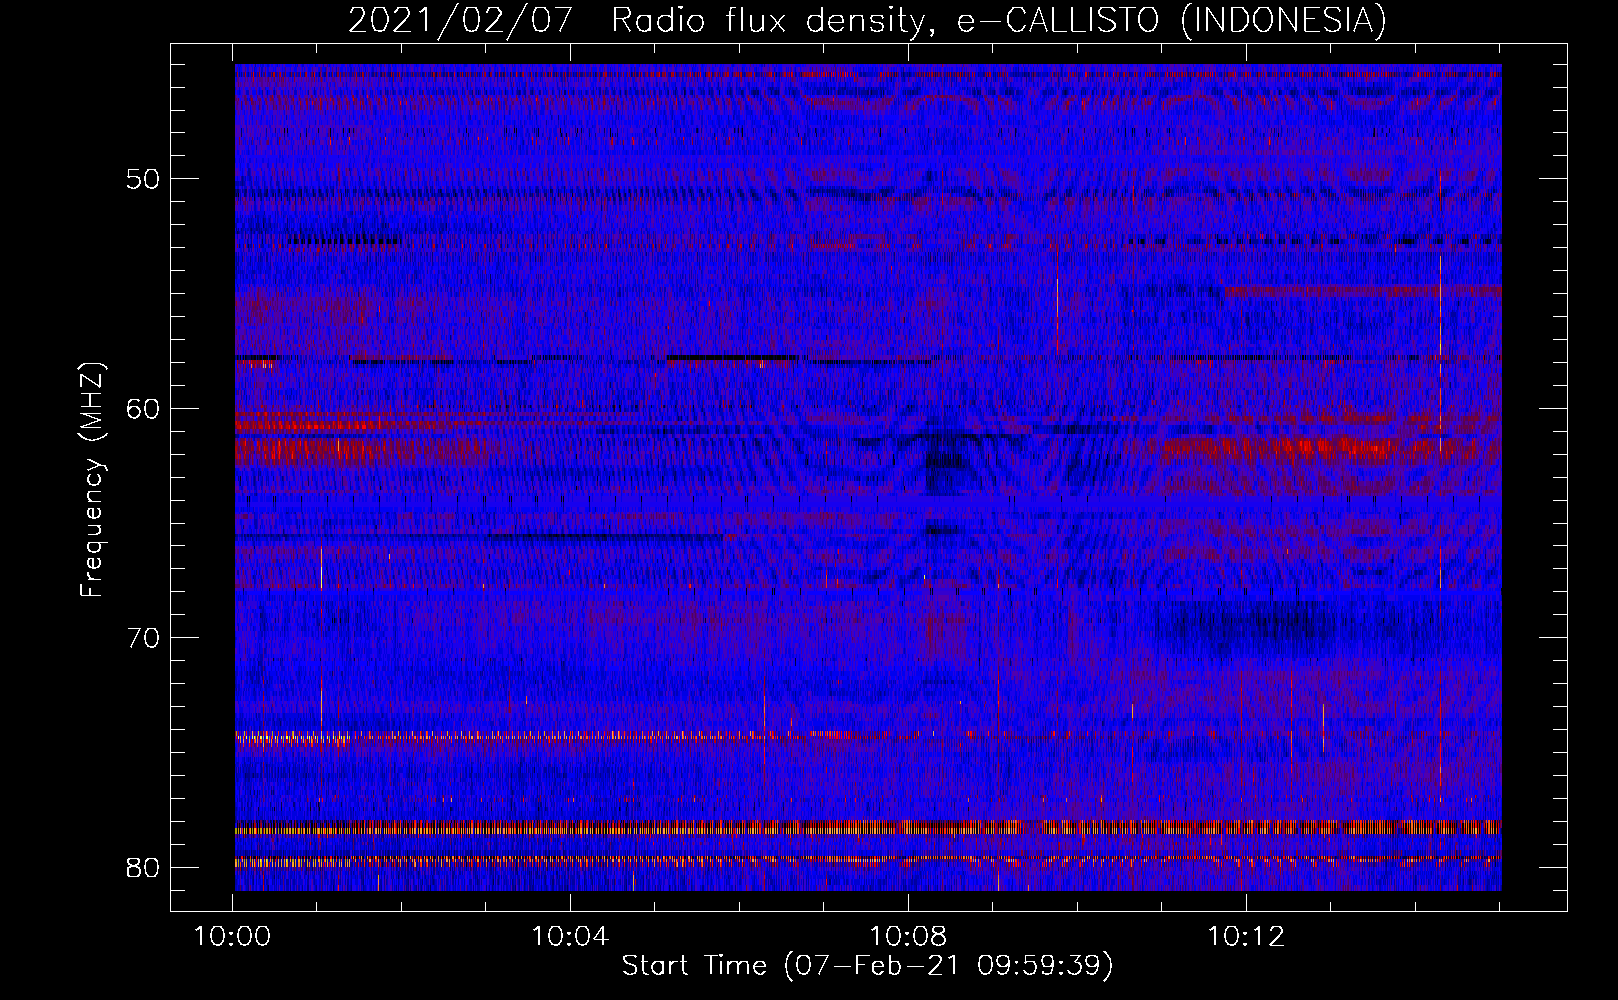Click the plot title '2021/02/07 Radio flux density, e-CALLISTO (INDONESIA)'
The image size is (1618, 1000).
(867, 20)
